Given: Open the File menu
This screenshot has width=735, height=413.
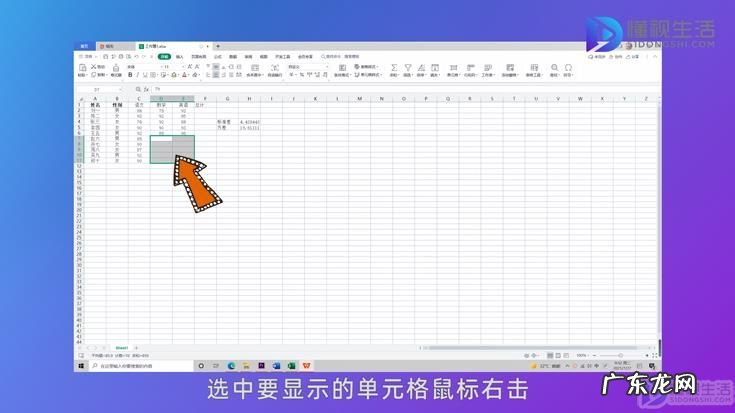Looking at the screenshot, I should (x=88, y=57).
